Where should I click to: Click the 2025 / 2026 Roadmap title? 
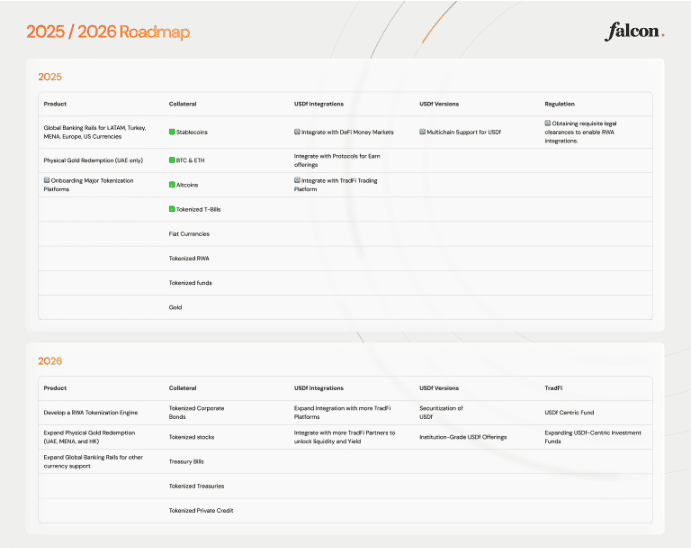[108, 32]
